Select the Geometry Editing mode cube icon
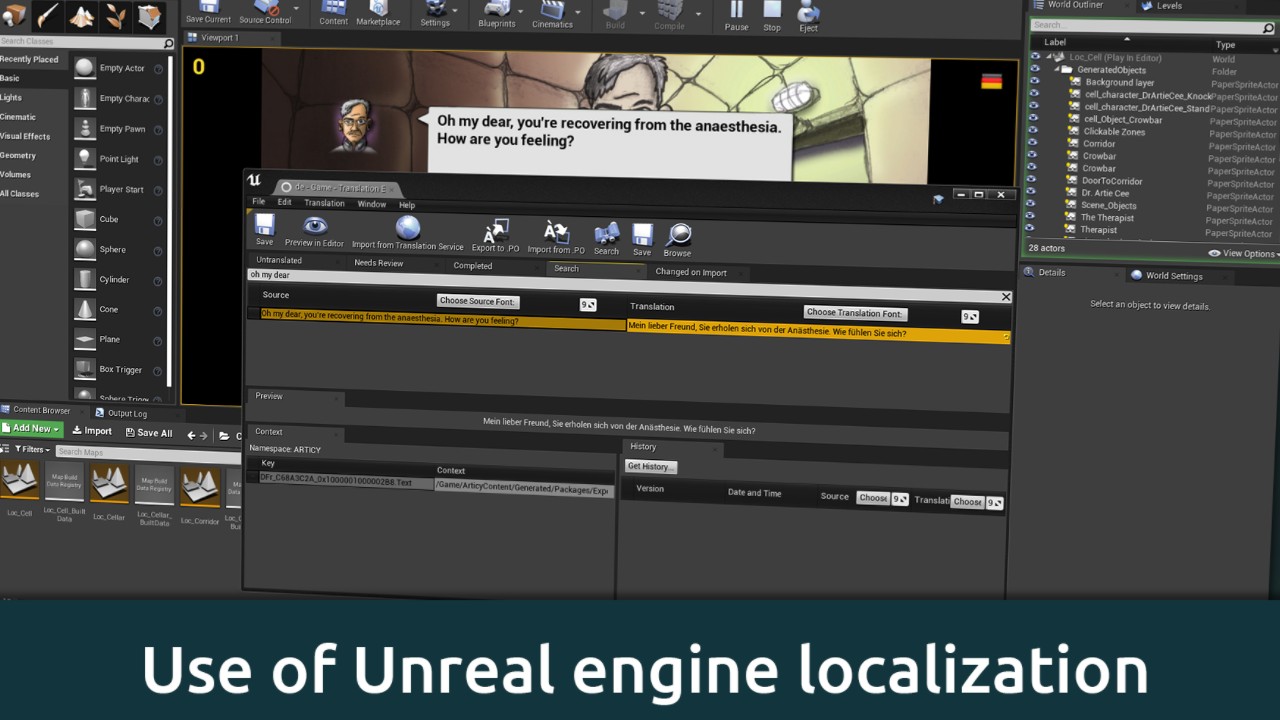 149,15
